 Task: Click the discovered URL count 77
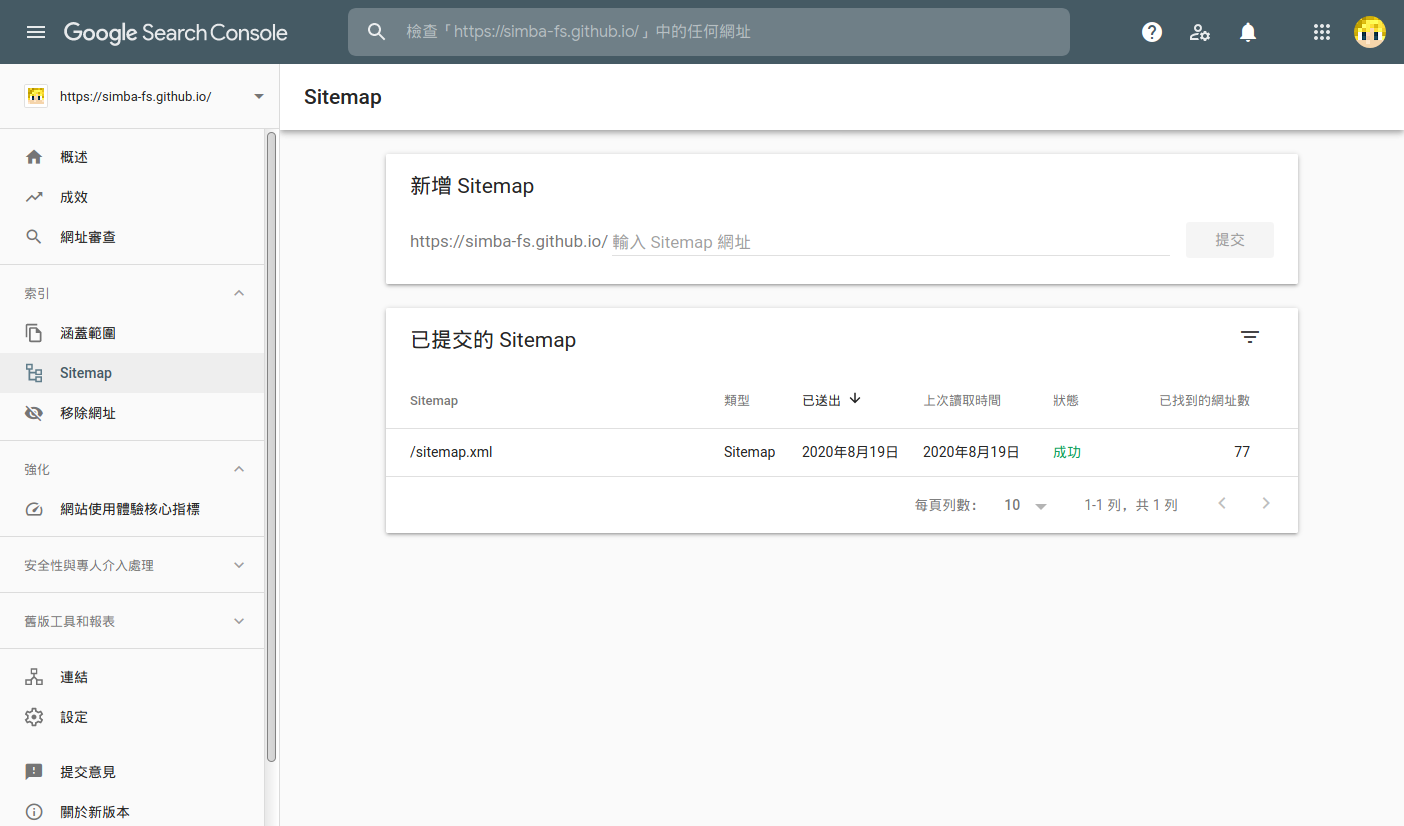[x=1242, y=452]
